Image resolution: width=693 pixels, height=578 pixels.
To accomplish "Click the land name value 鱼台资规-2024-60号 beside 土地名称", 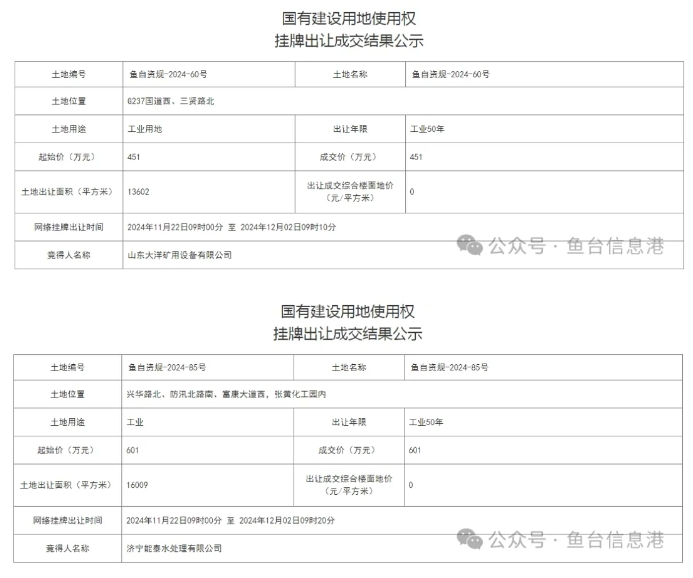I will pos(450,74).
